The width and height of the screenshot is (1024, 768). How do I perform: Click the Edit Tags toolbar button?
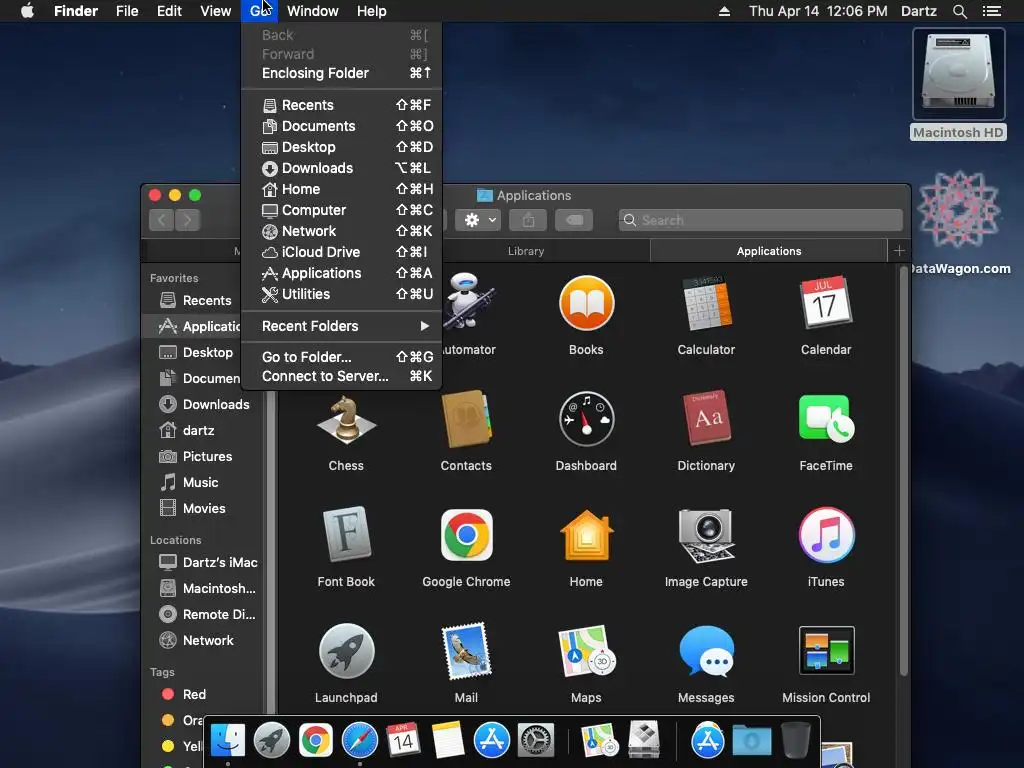574,220
